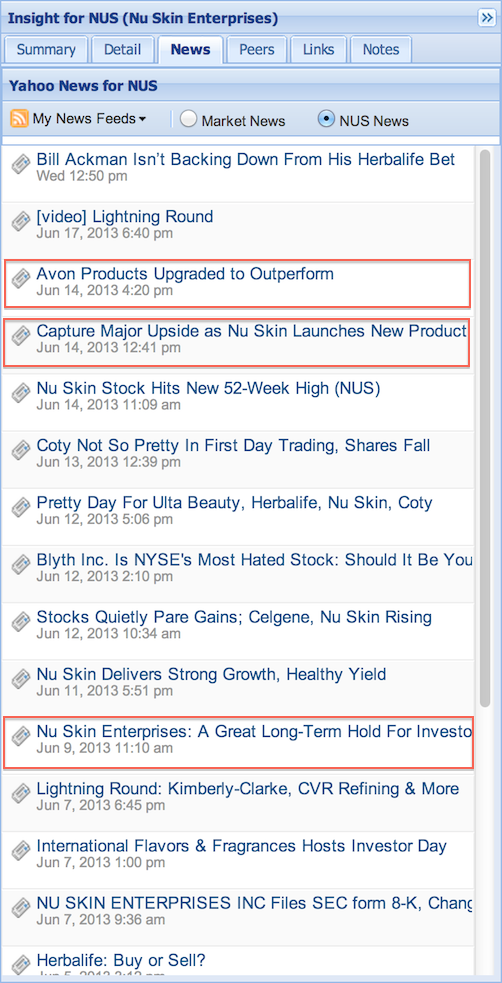
Task: Click the Jun 14, 2013 12:41 pm timestamp
Action: click(108, 347)
